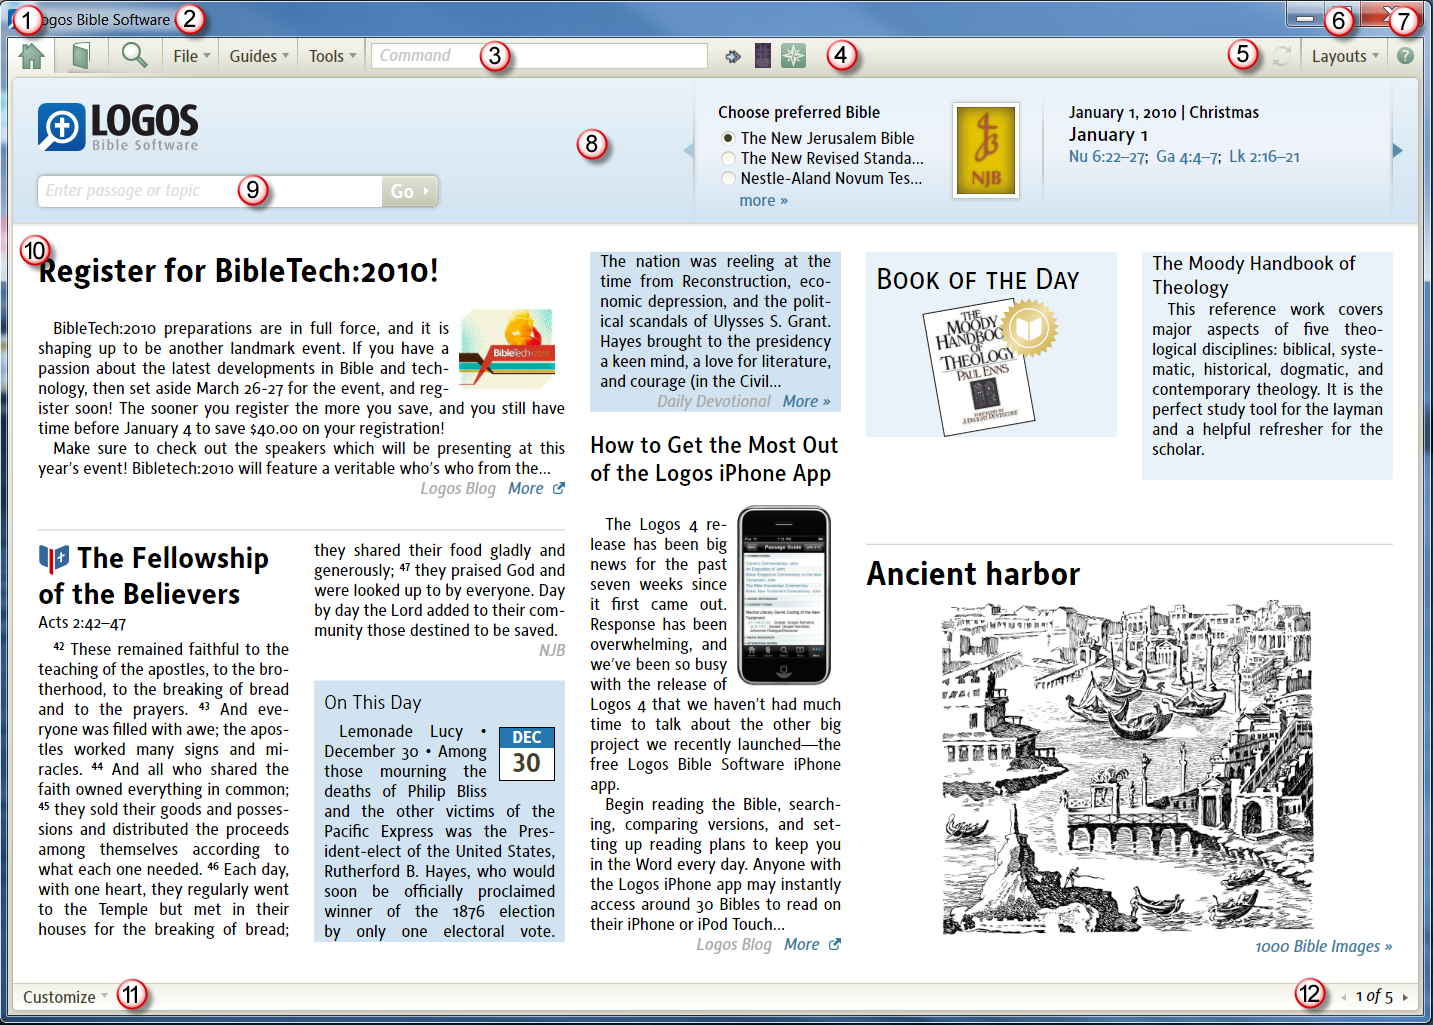The height and width of the screenshot is (1025, 1433).
Task: Click the 'January 1, 2010 | Christmas' date
Action: click(x=1164, y=112)
